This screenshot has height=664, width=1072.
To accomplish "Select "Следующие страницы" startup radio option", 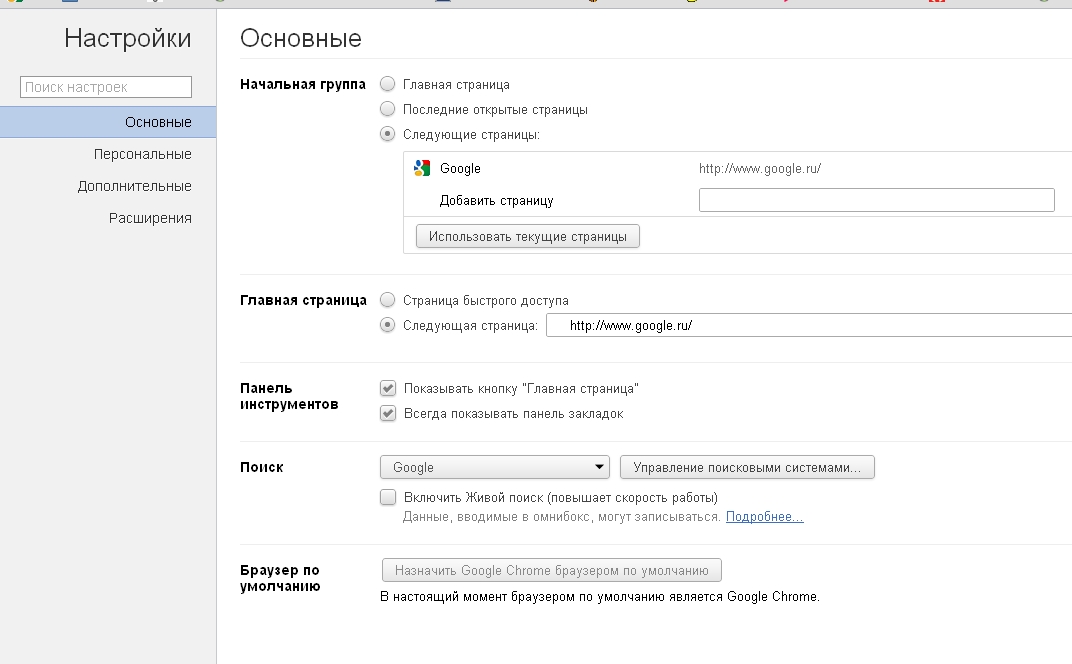I will [x=388, y=134].
